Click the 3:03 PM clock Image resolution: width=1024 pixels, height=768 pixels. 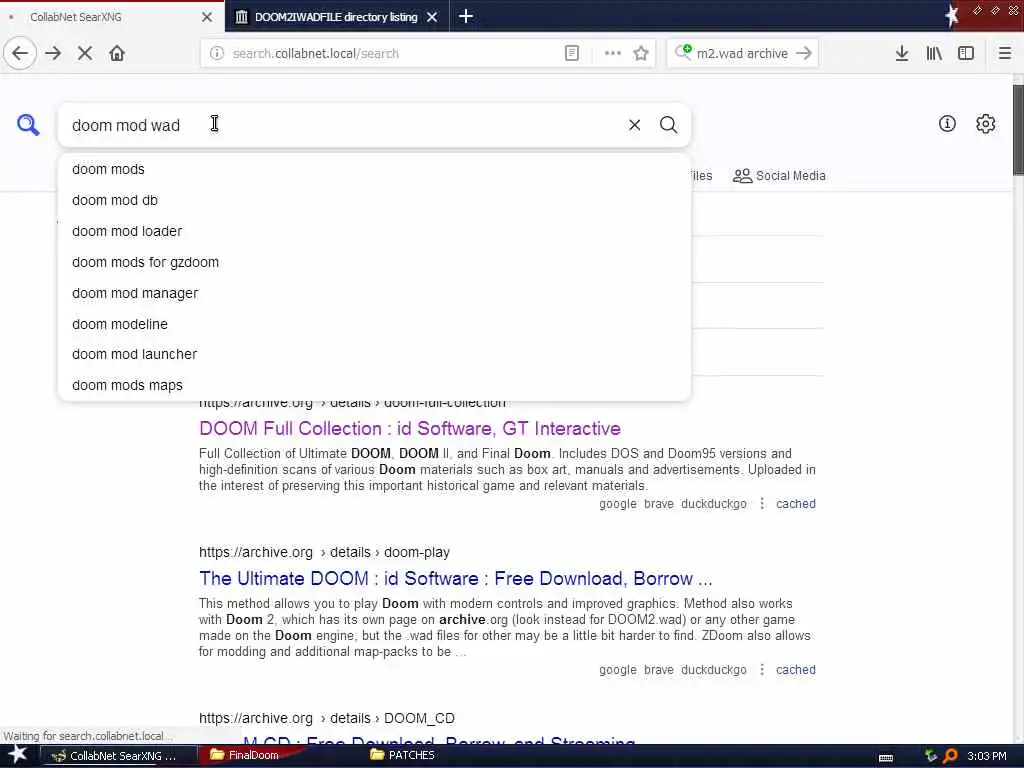pyautogui.click(x=987, y=756)
